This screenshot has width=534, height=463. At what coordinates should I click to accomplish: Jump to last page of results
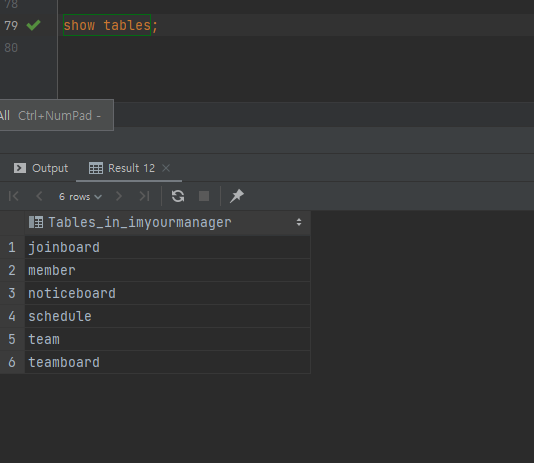tap(144, 196)
